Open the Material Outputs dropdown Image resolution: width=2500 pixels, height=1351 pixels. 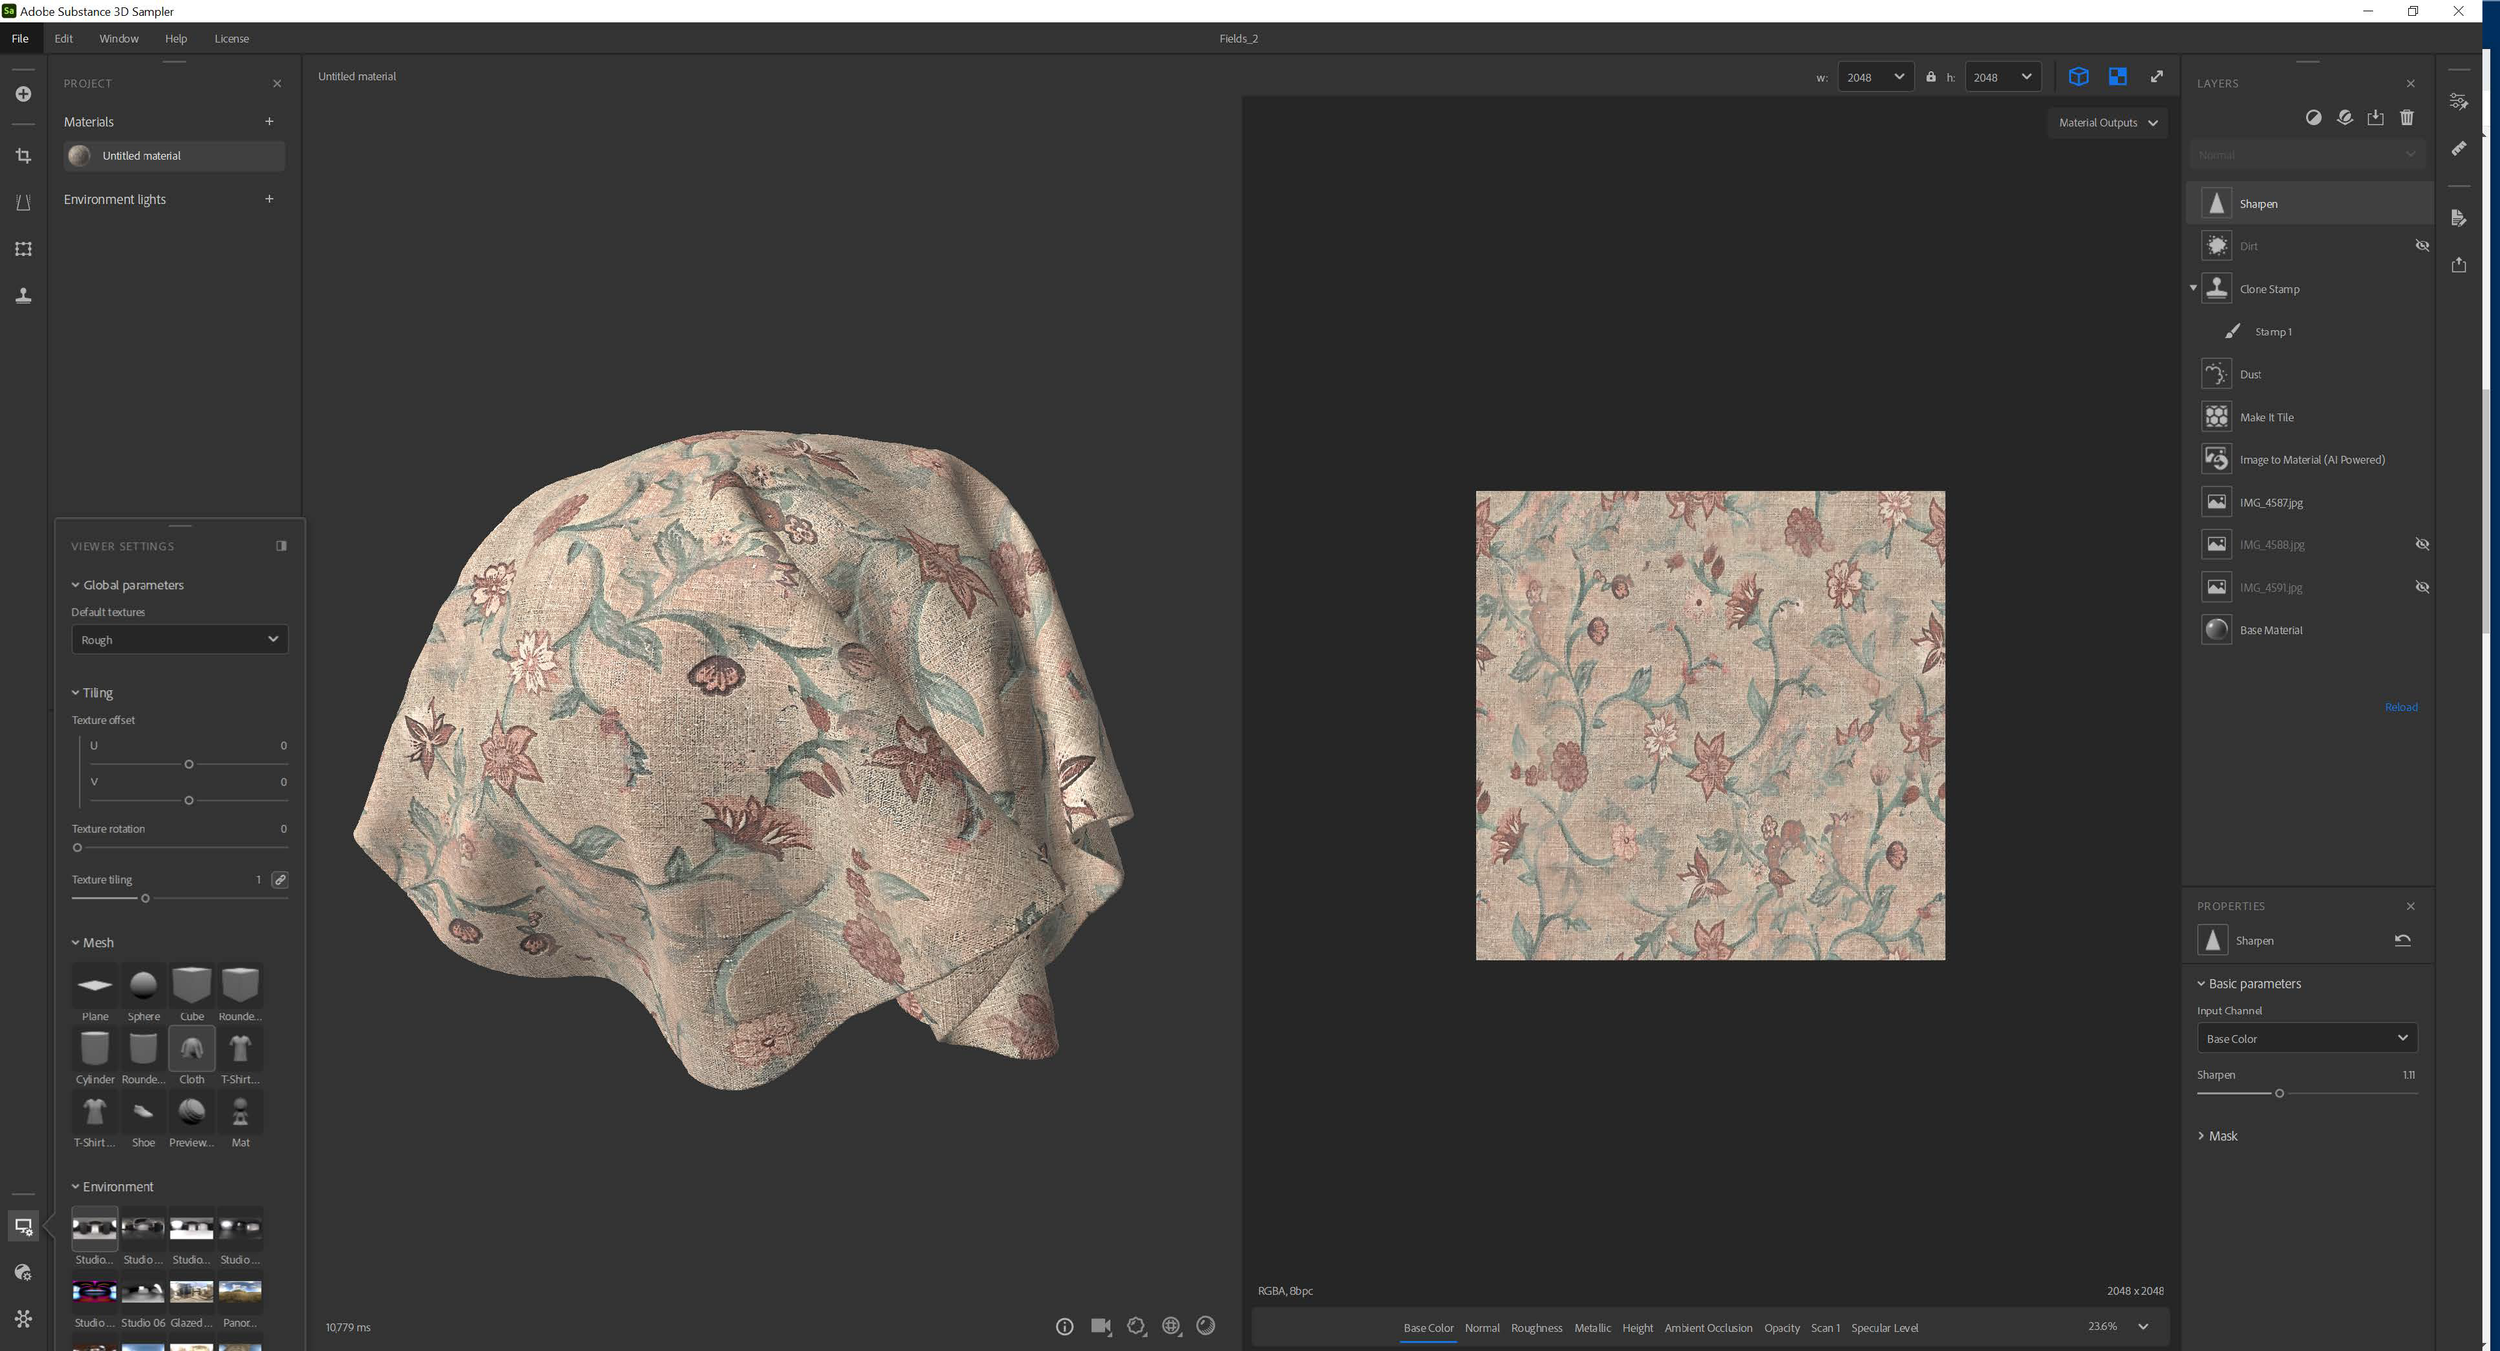pos(2107,123)
